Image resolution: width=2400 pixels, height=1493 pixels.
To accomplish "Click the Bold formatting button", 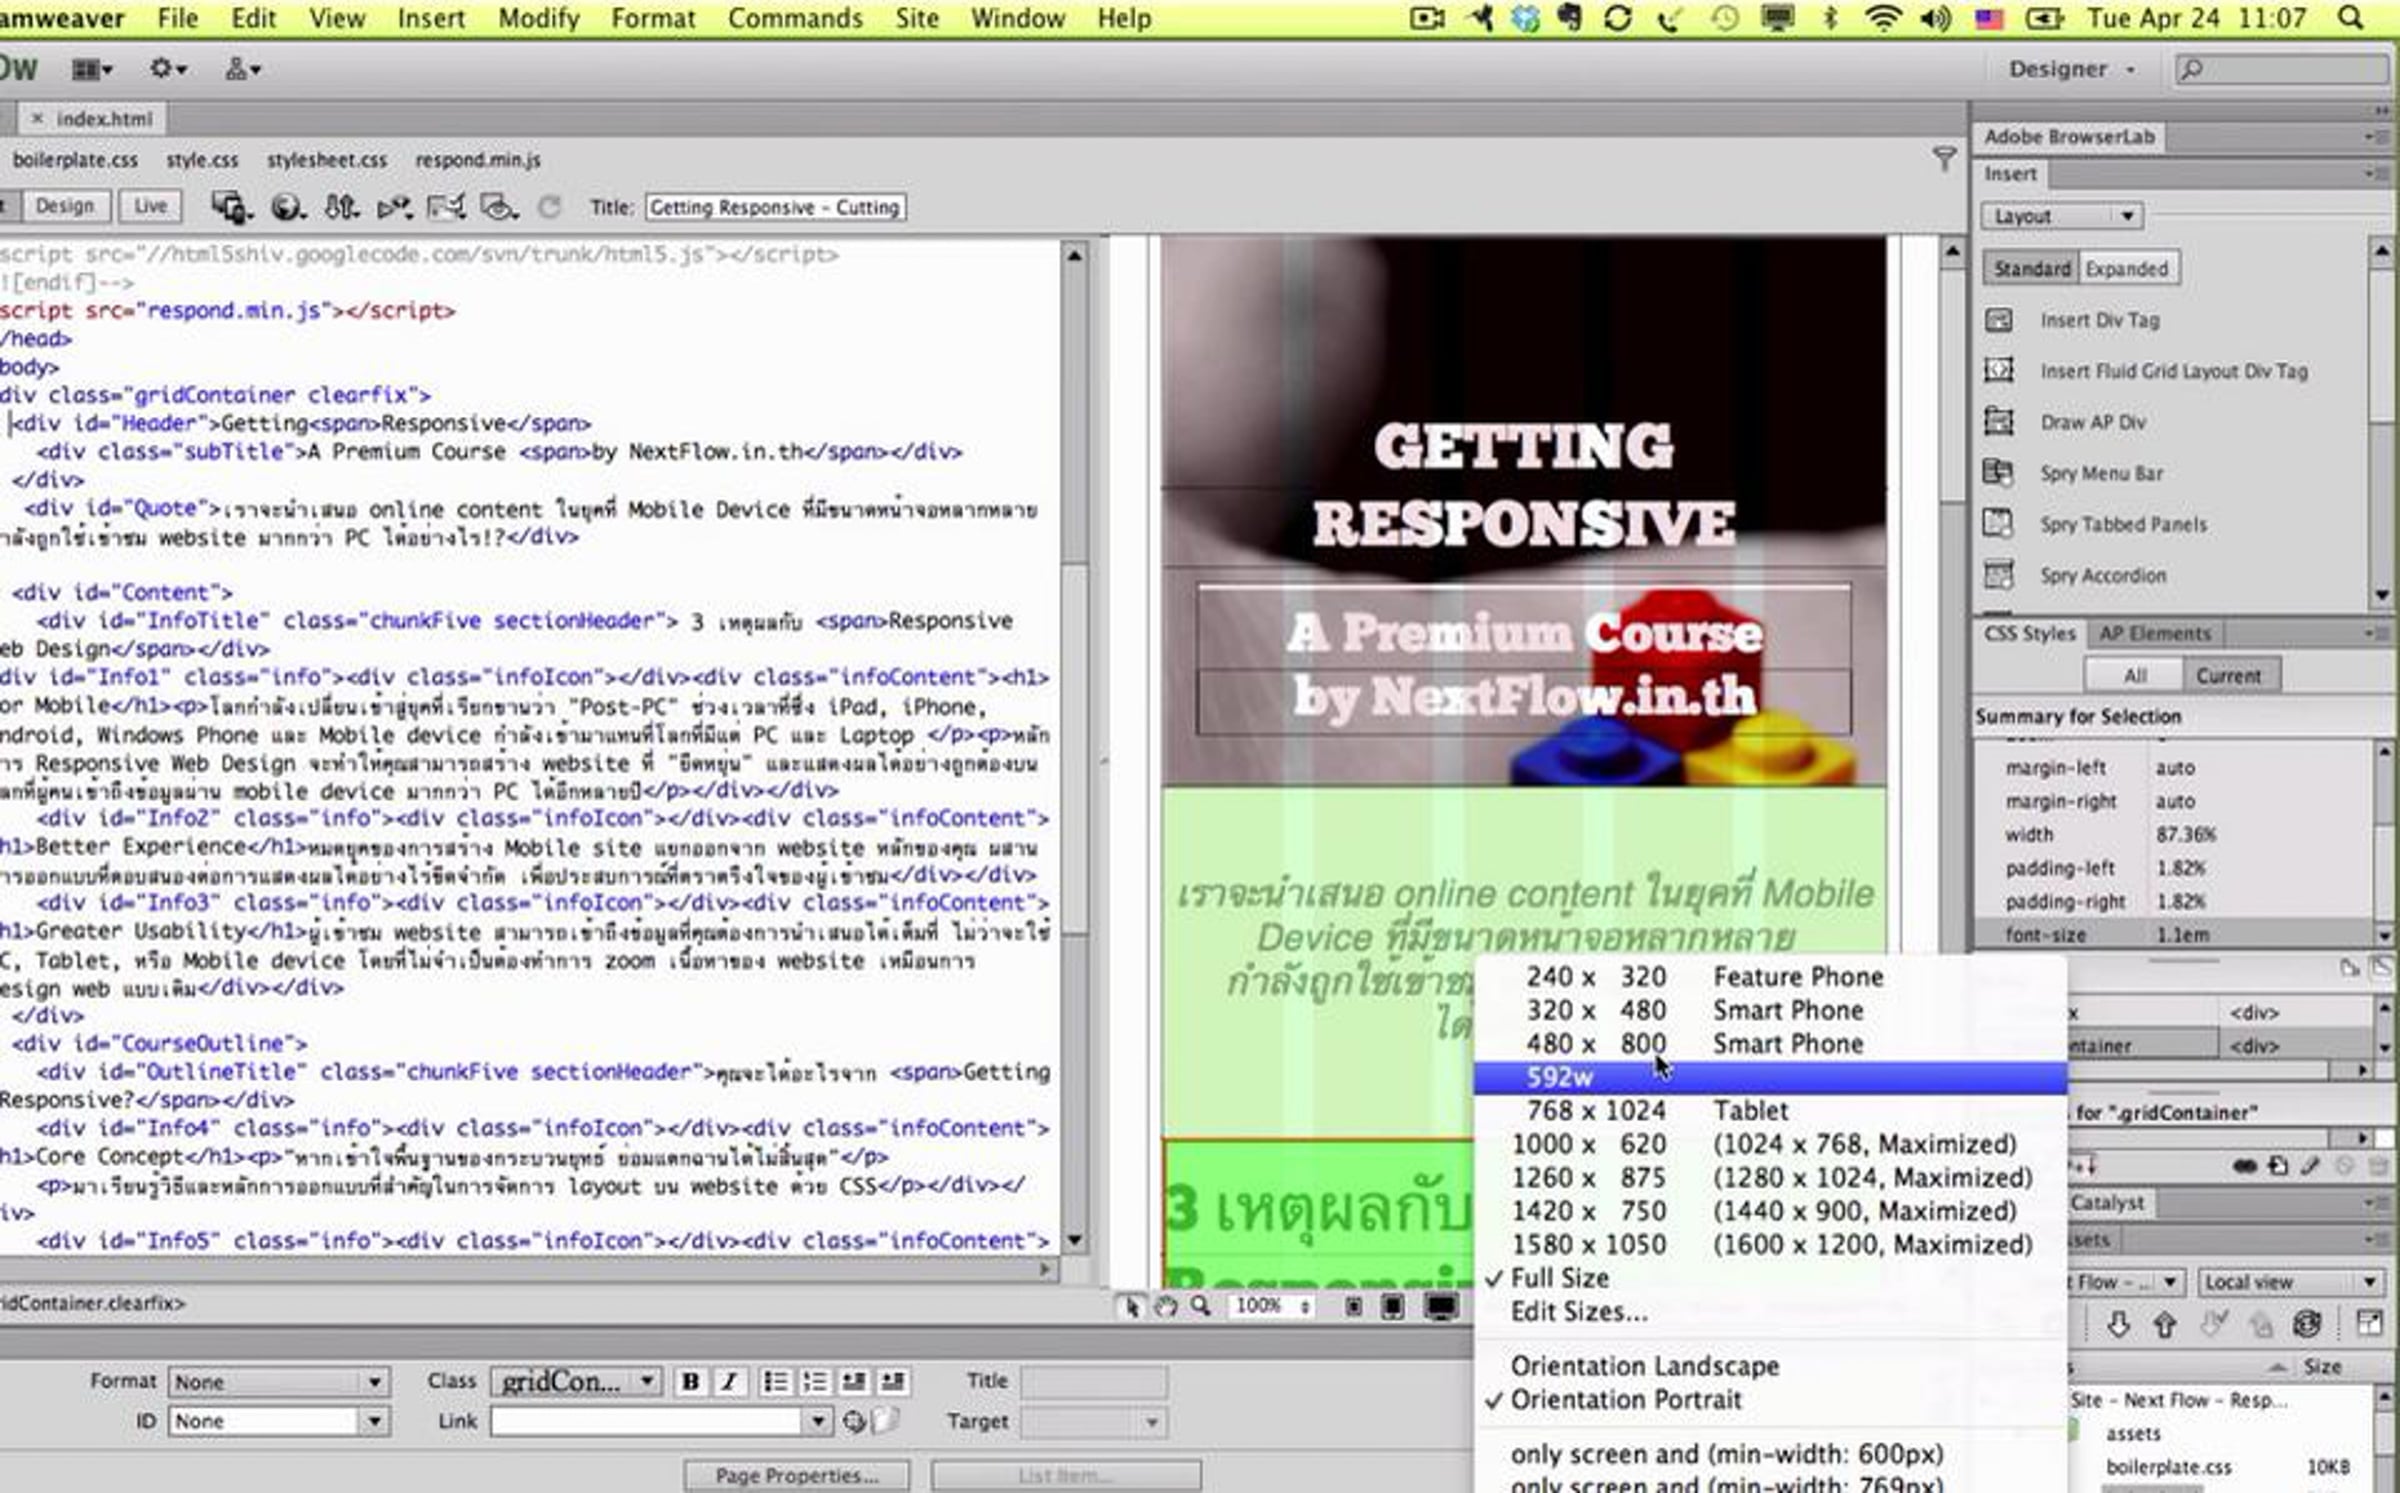I will (x=690, y=1381).
